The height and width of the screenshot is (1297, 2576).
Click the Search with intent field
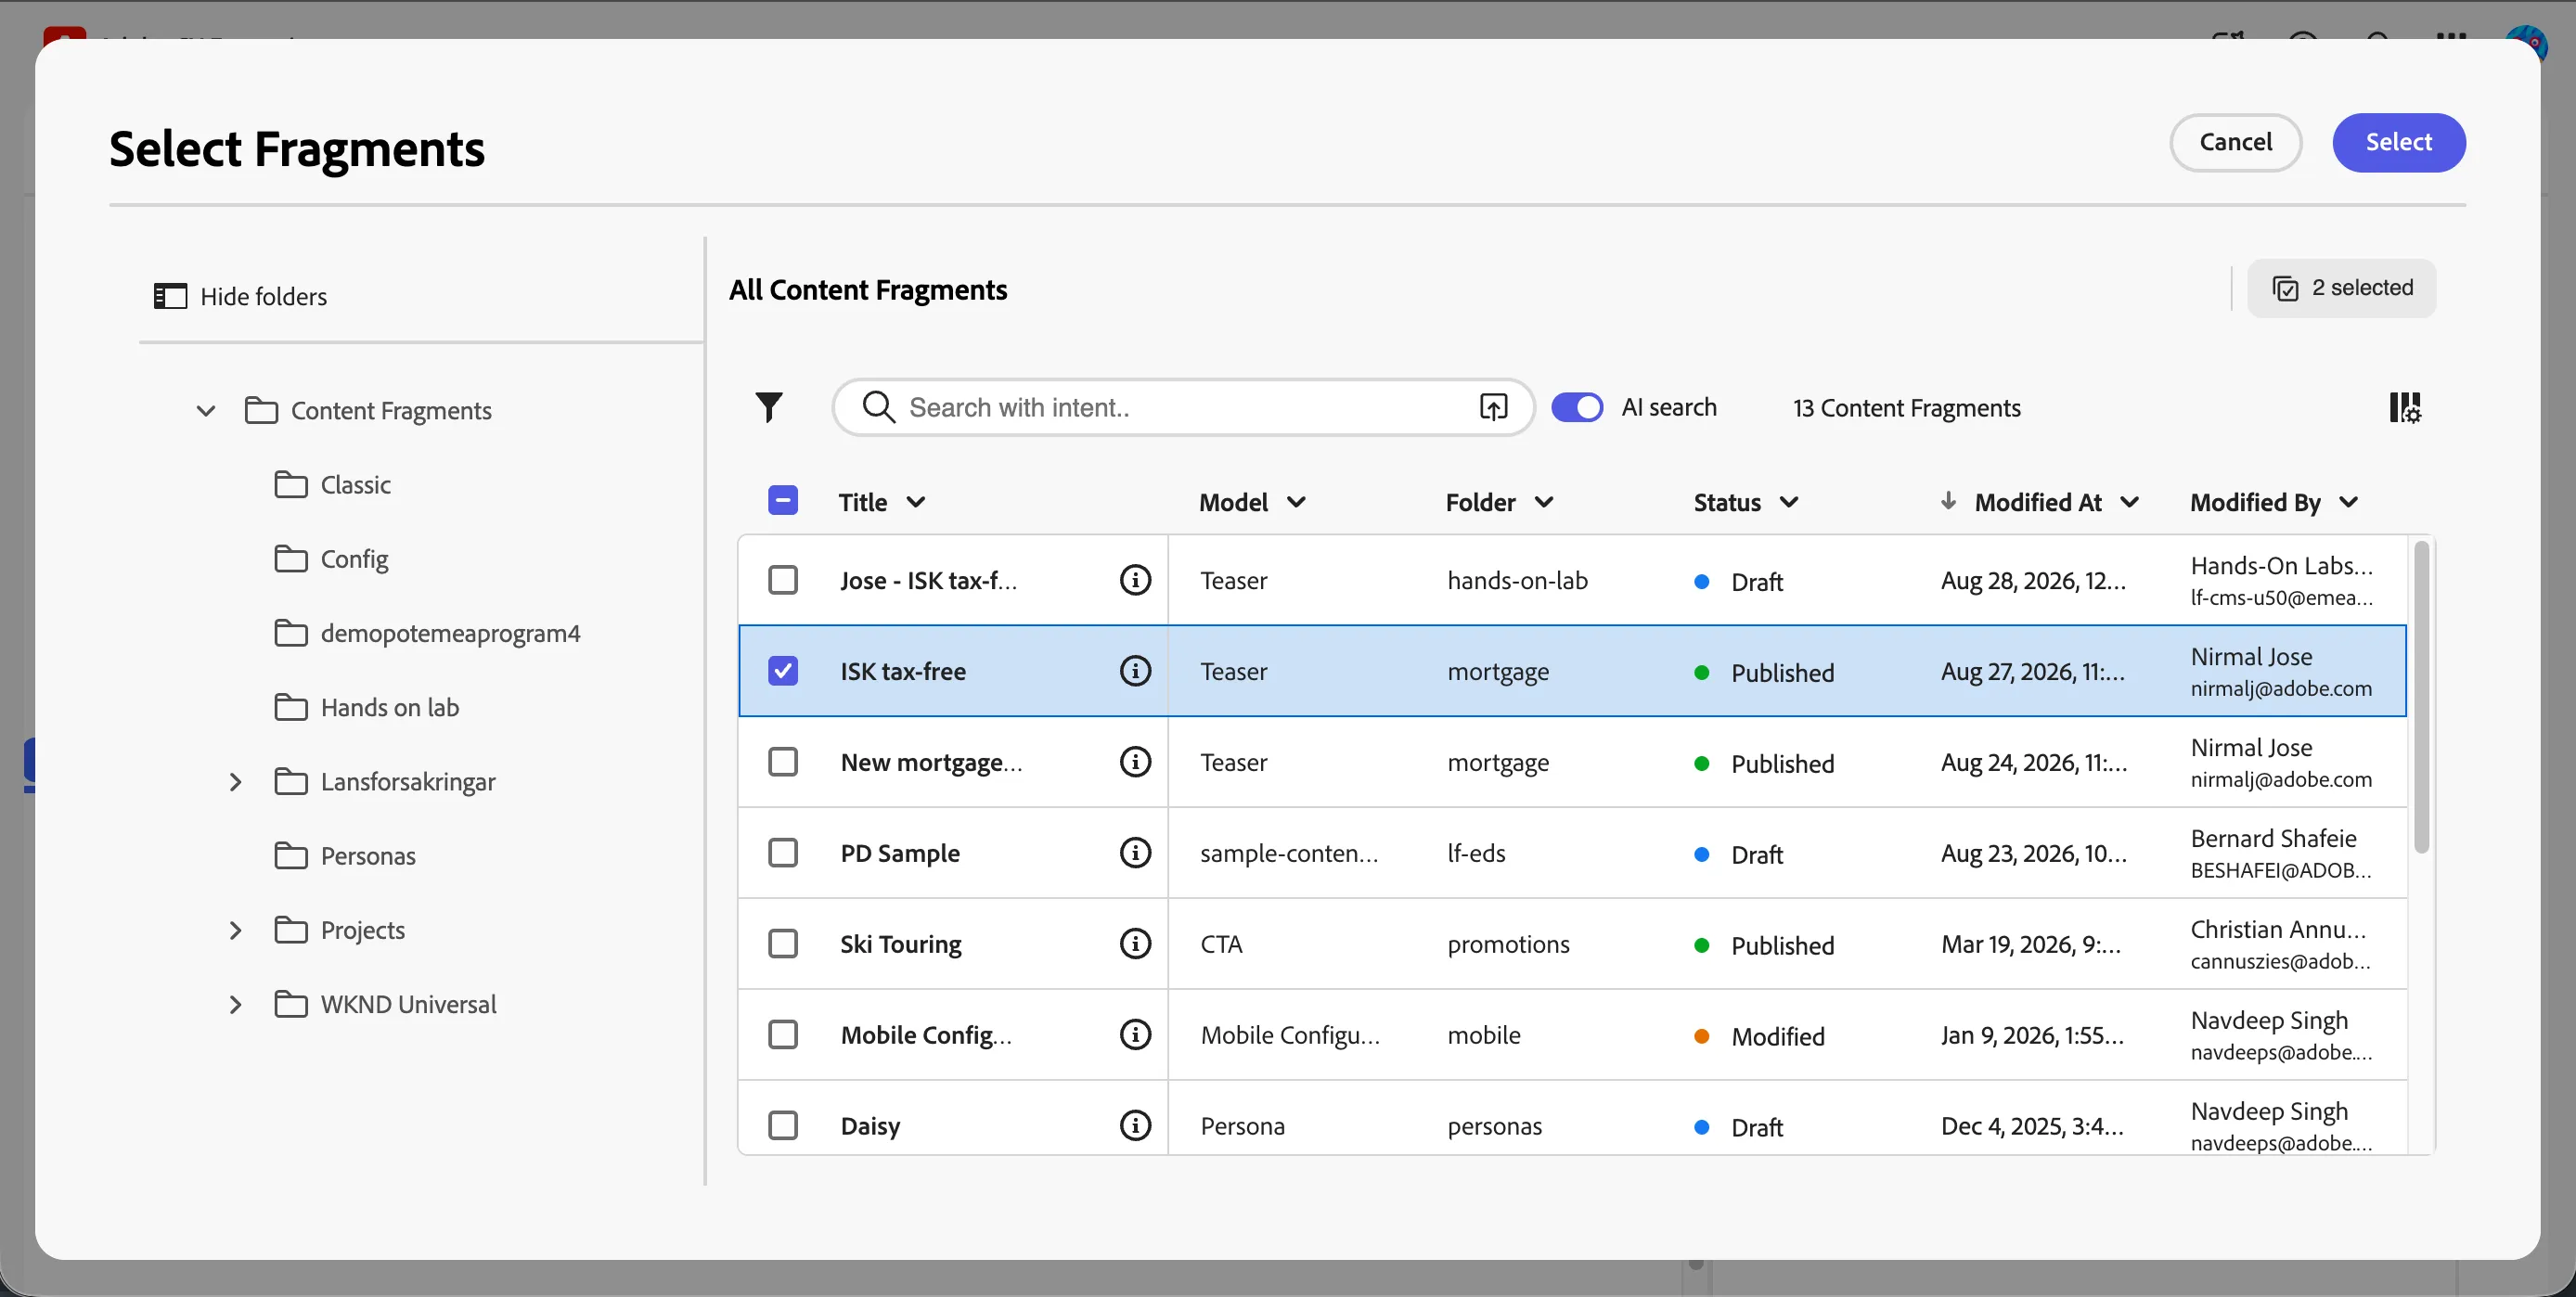[x=1183, y=407]
